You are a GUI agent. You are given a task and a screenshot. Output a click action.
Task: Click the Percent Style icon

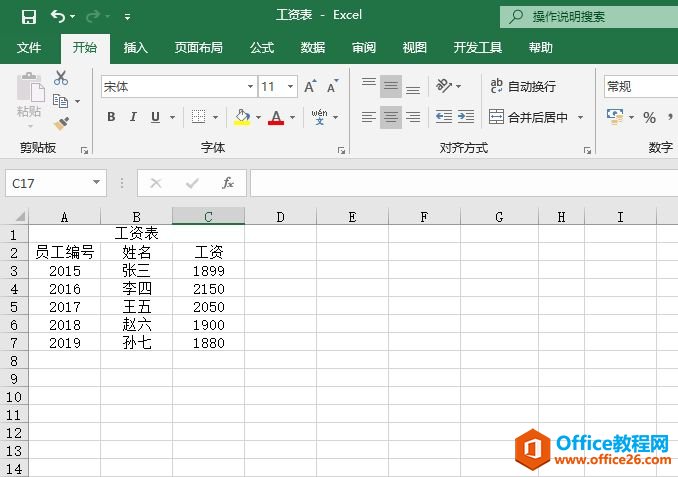[x=649, y=117]
